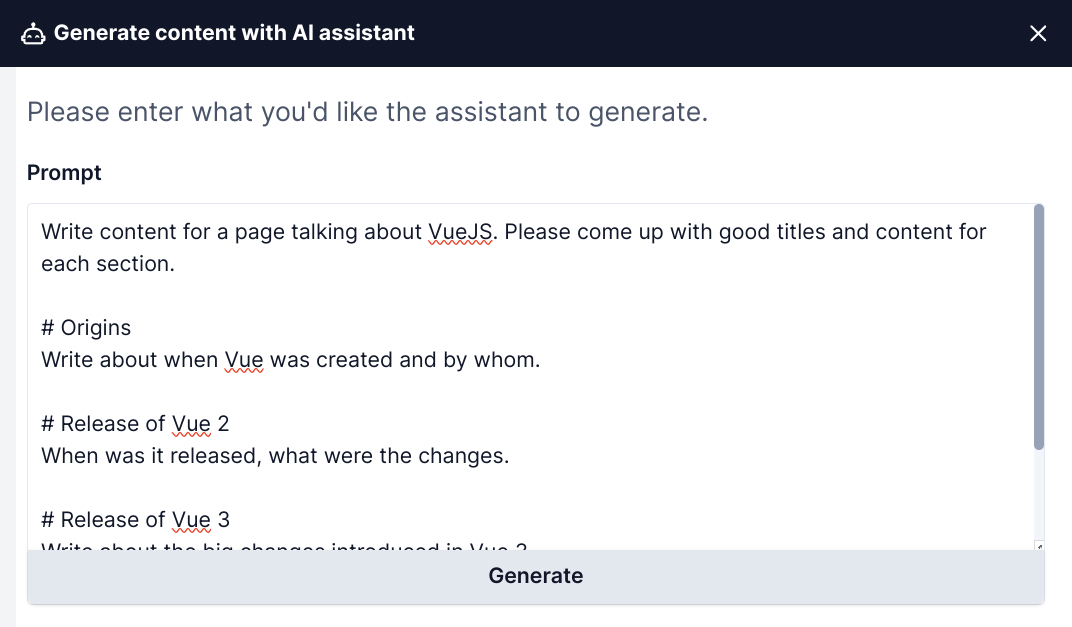This screenshot has width=1072, height=627.
Task: Click the Prompt field label
Action: [64, 172]
